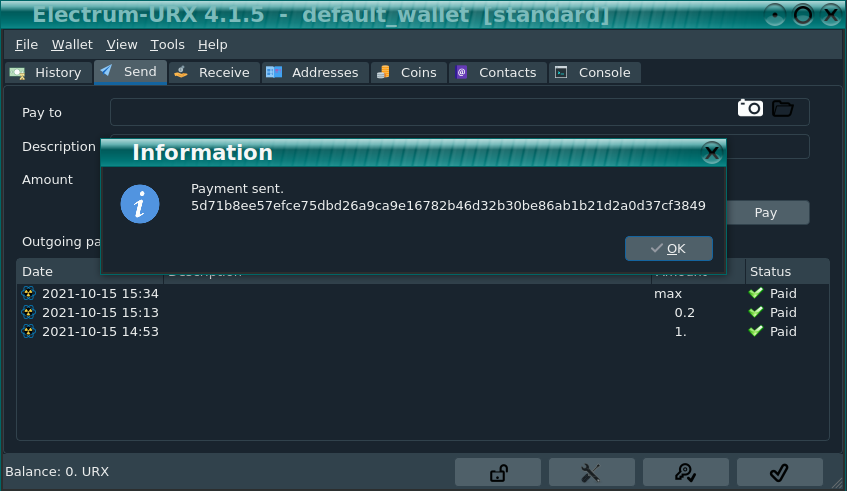Switch to the History tab
Image resolution: width=847 pixels, height=491 pixels.
(x=48, y=72)
